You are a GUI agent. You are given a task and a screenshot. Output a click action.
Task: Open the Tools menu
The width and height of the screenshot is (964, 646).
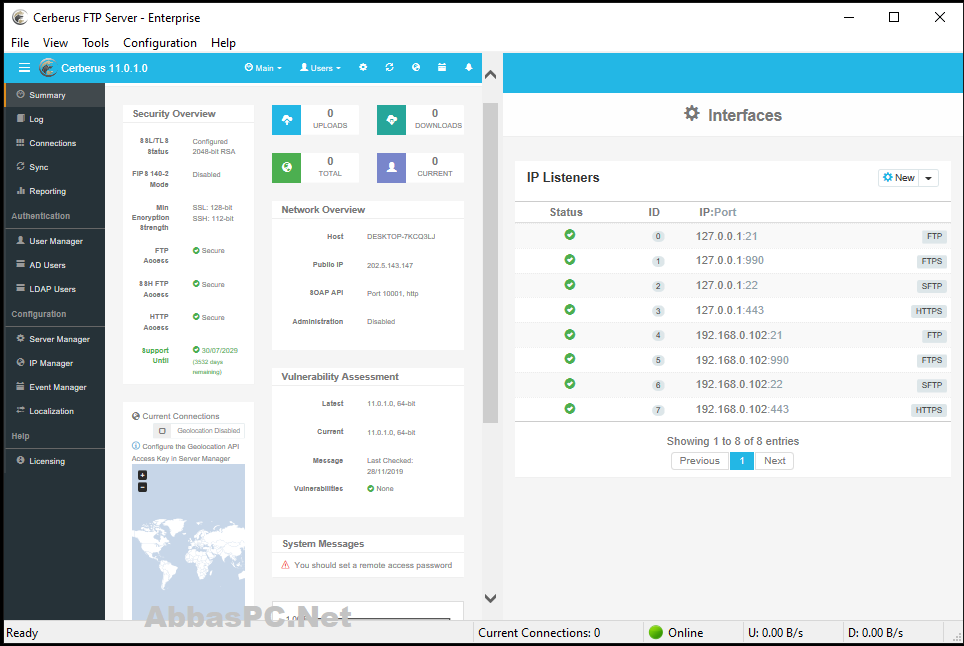(x=95, y=42)
